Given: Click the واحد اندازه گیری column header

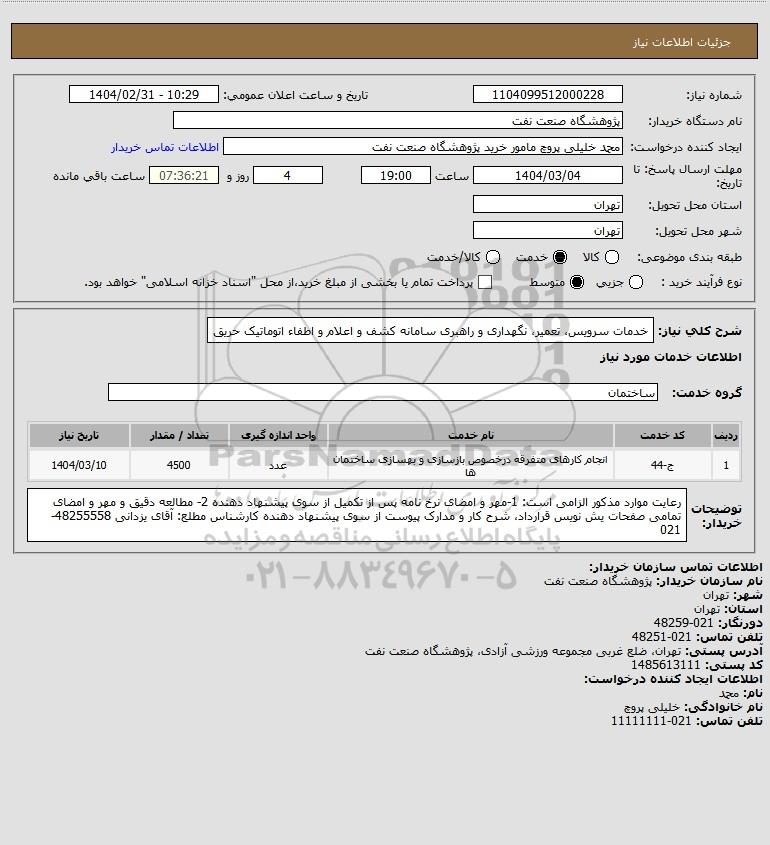Looking at the screenshot, I should (278, 435).
